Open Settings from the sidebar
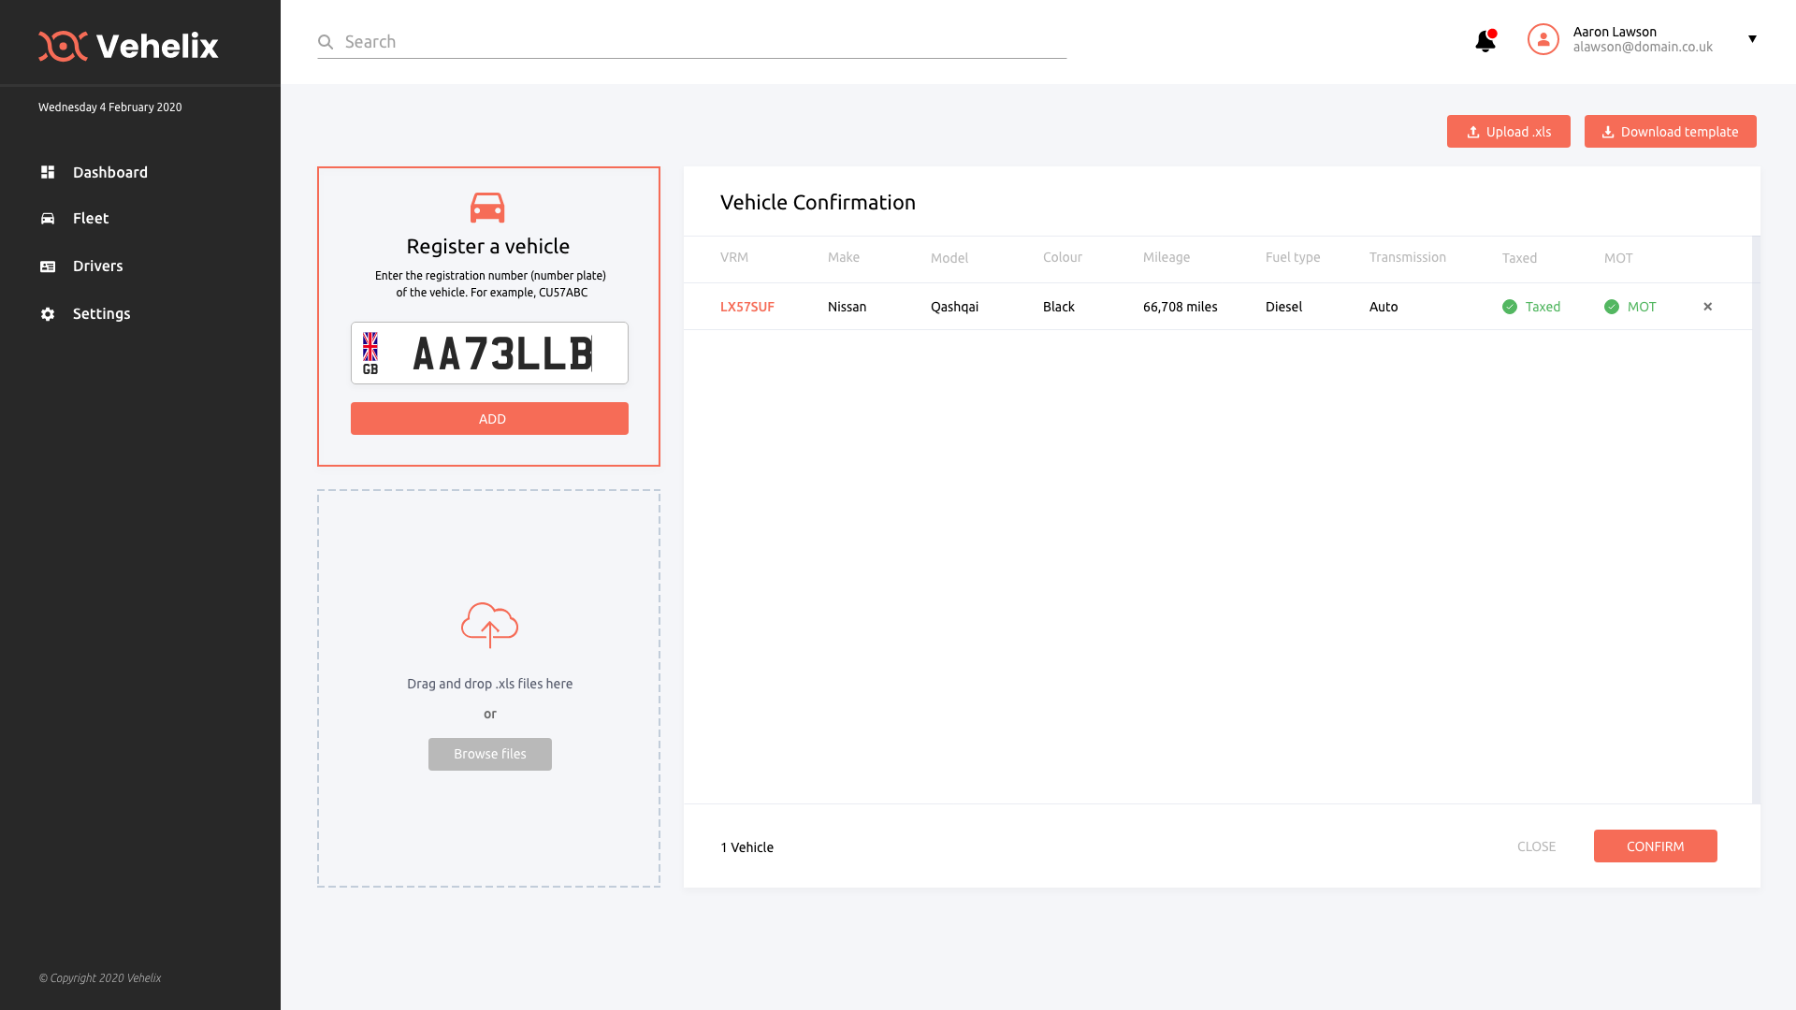Screen dimensions: 1796x1010 (101, 314)
